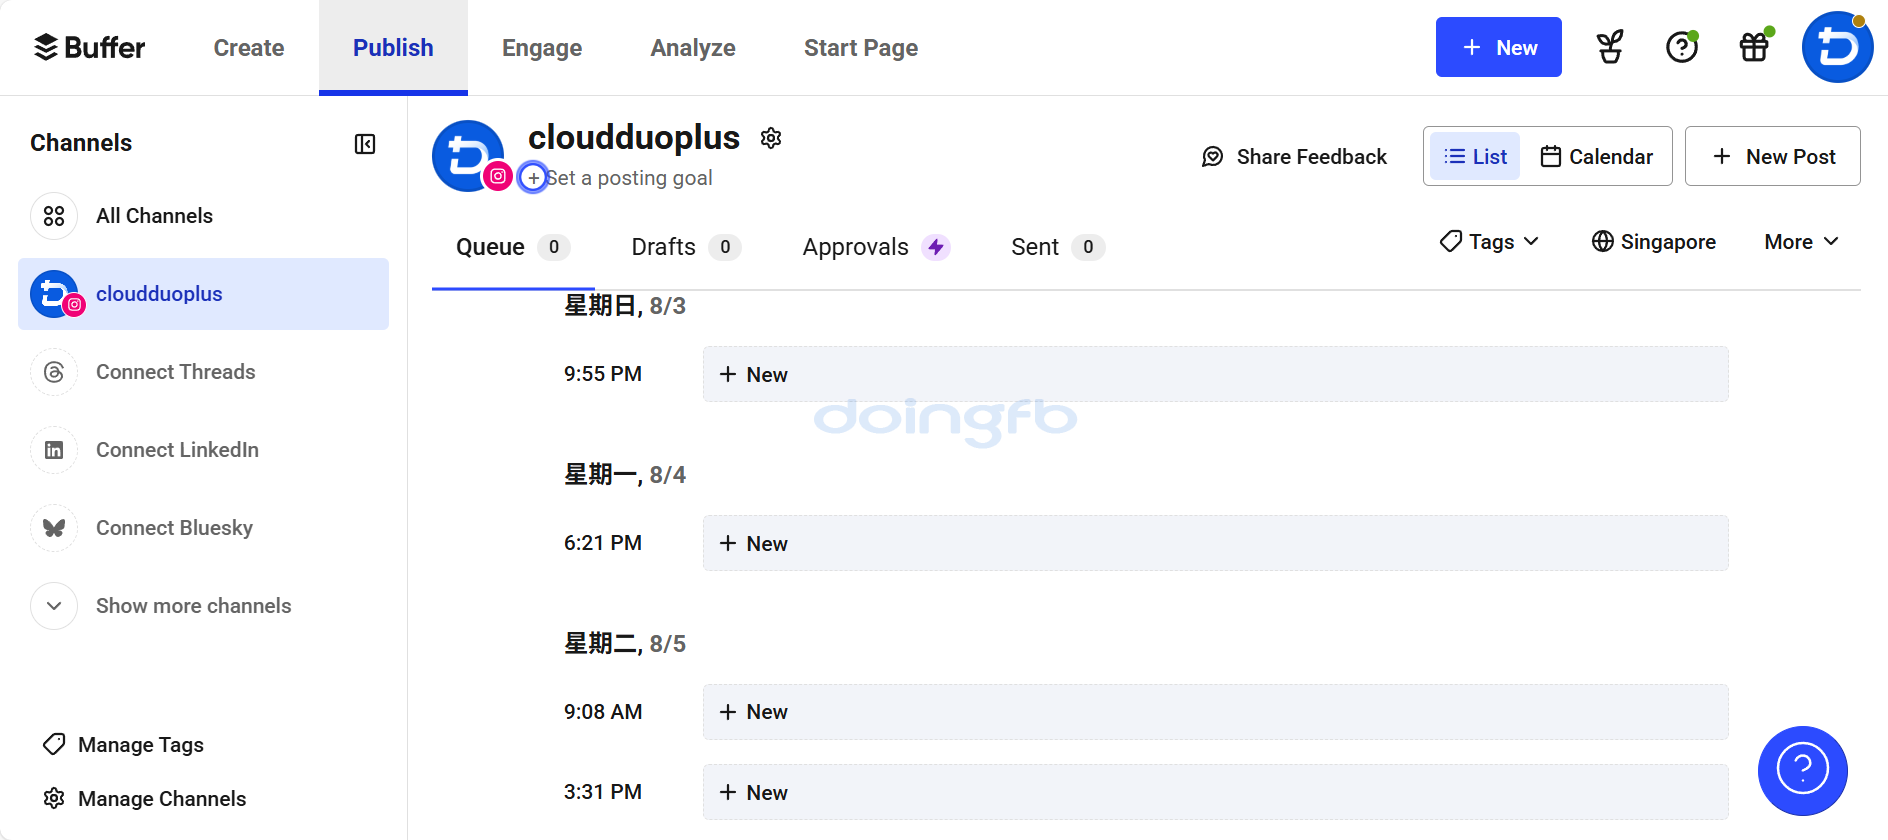Open the sprout plant icon in header
The image size is (1888, 840).
(1610, 47)
